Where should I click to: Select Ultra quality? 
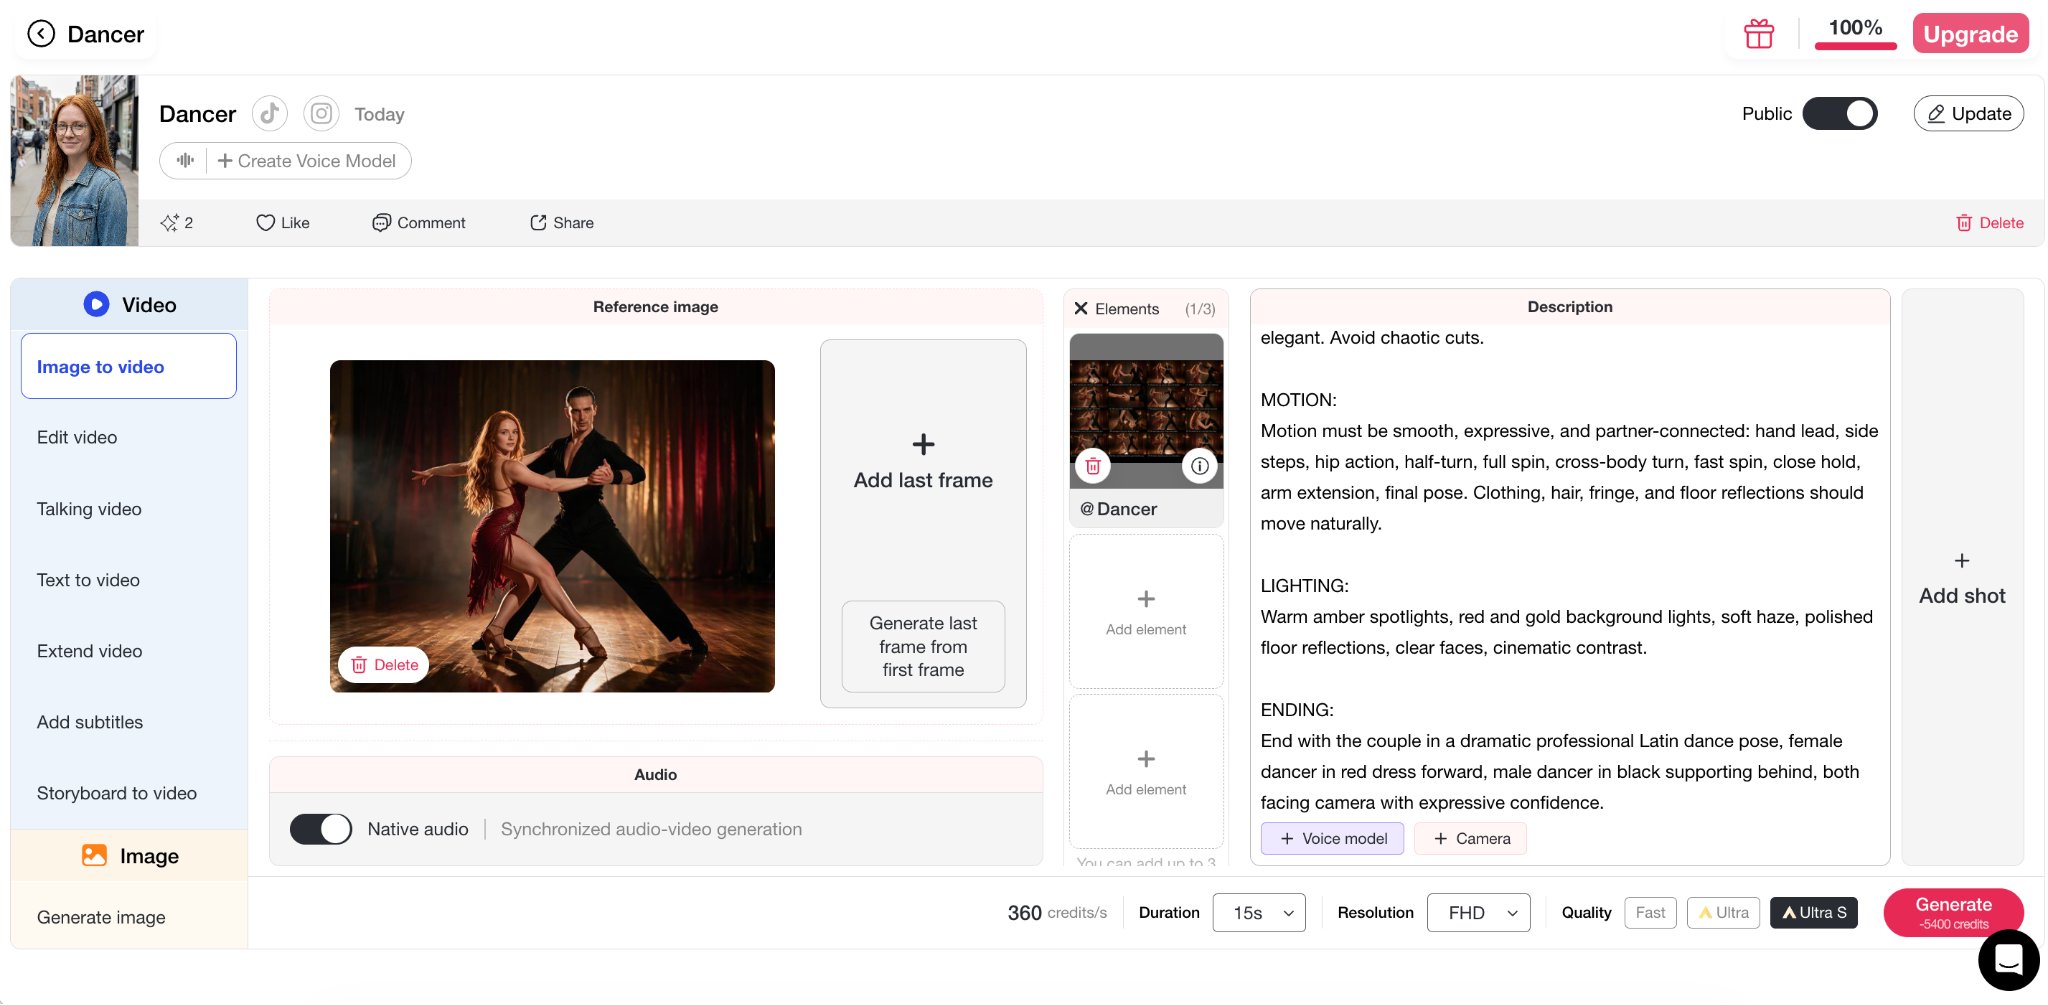pos(1723,913)
